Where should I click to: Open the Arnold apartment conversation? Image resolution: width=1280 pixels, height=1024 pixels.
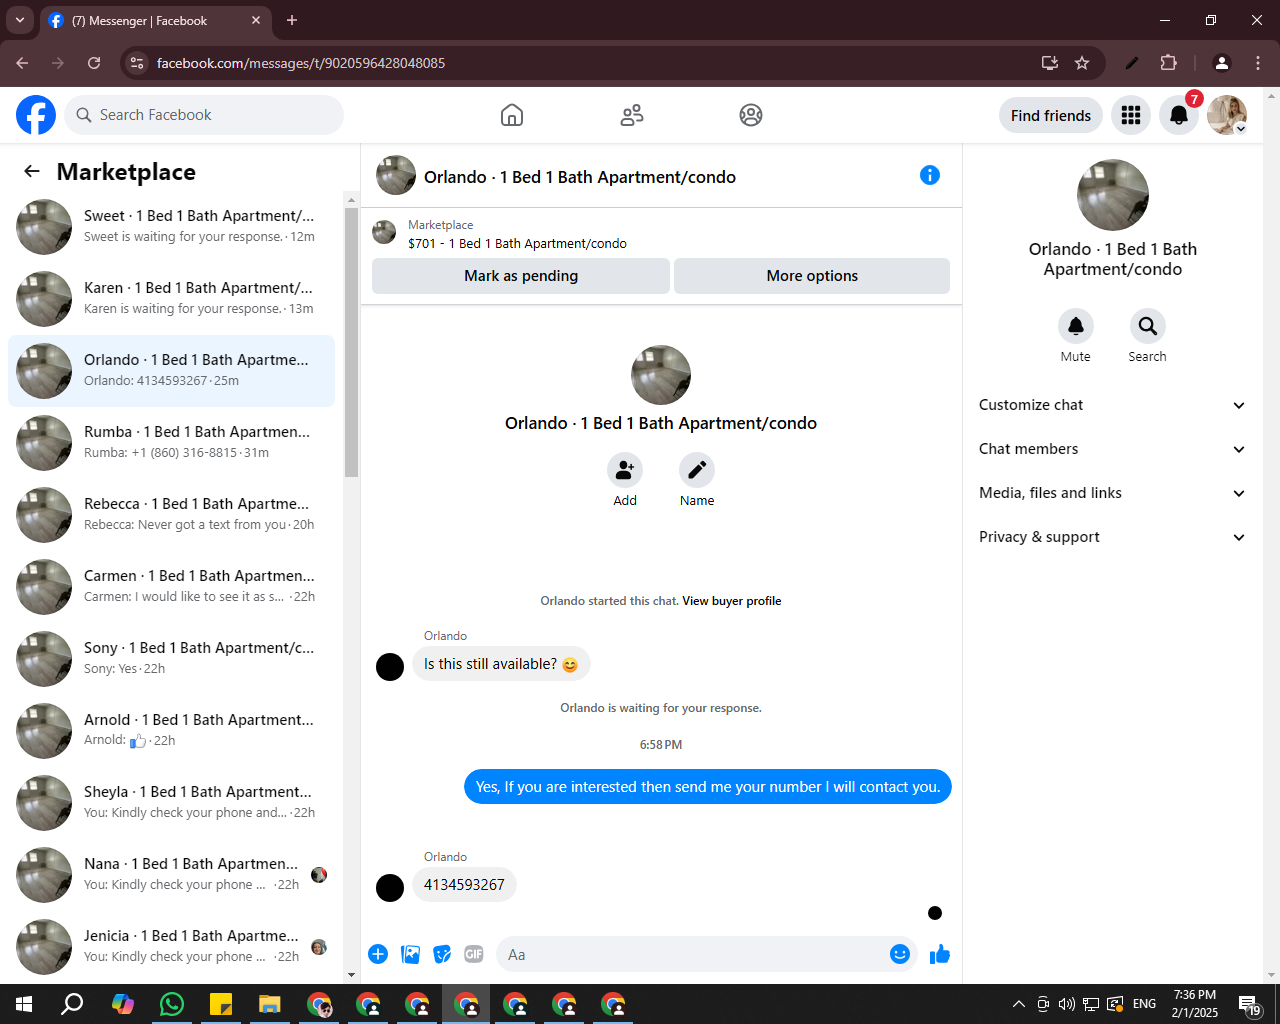click(x=171, y=731)
